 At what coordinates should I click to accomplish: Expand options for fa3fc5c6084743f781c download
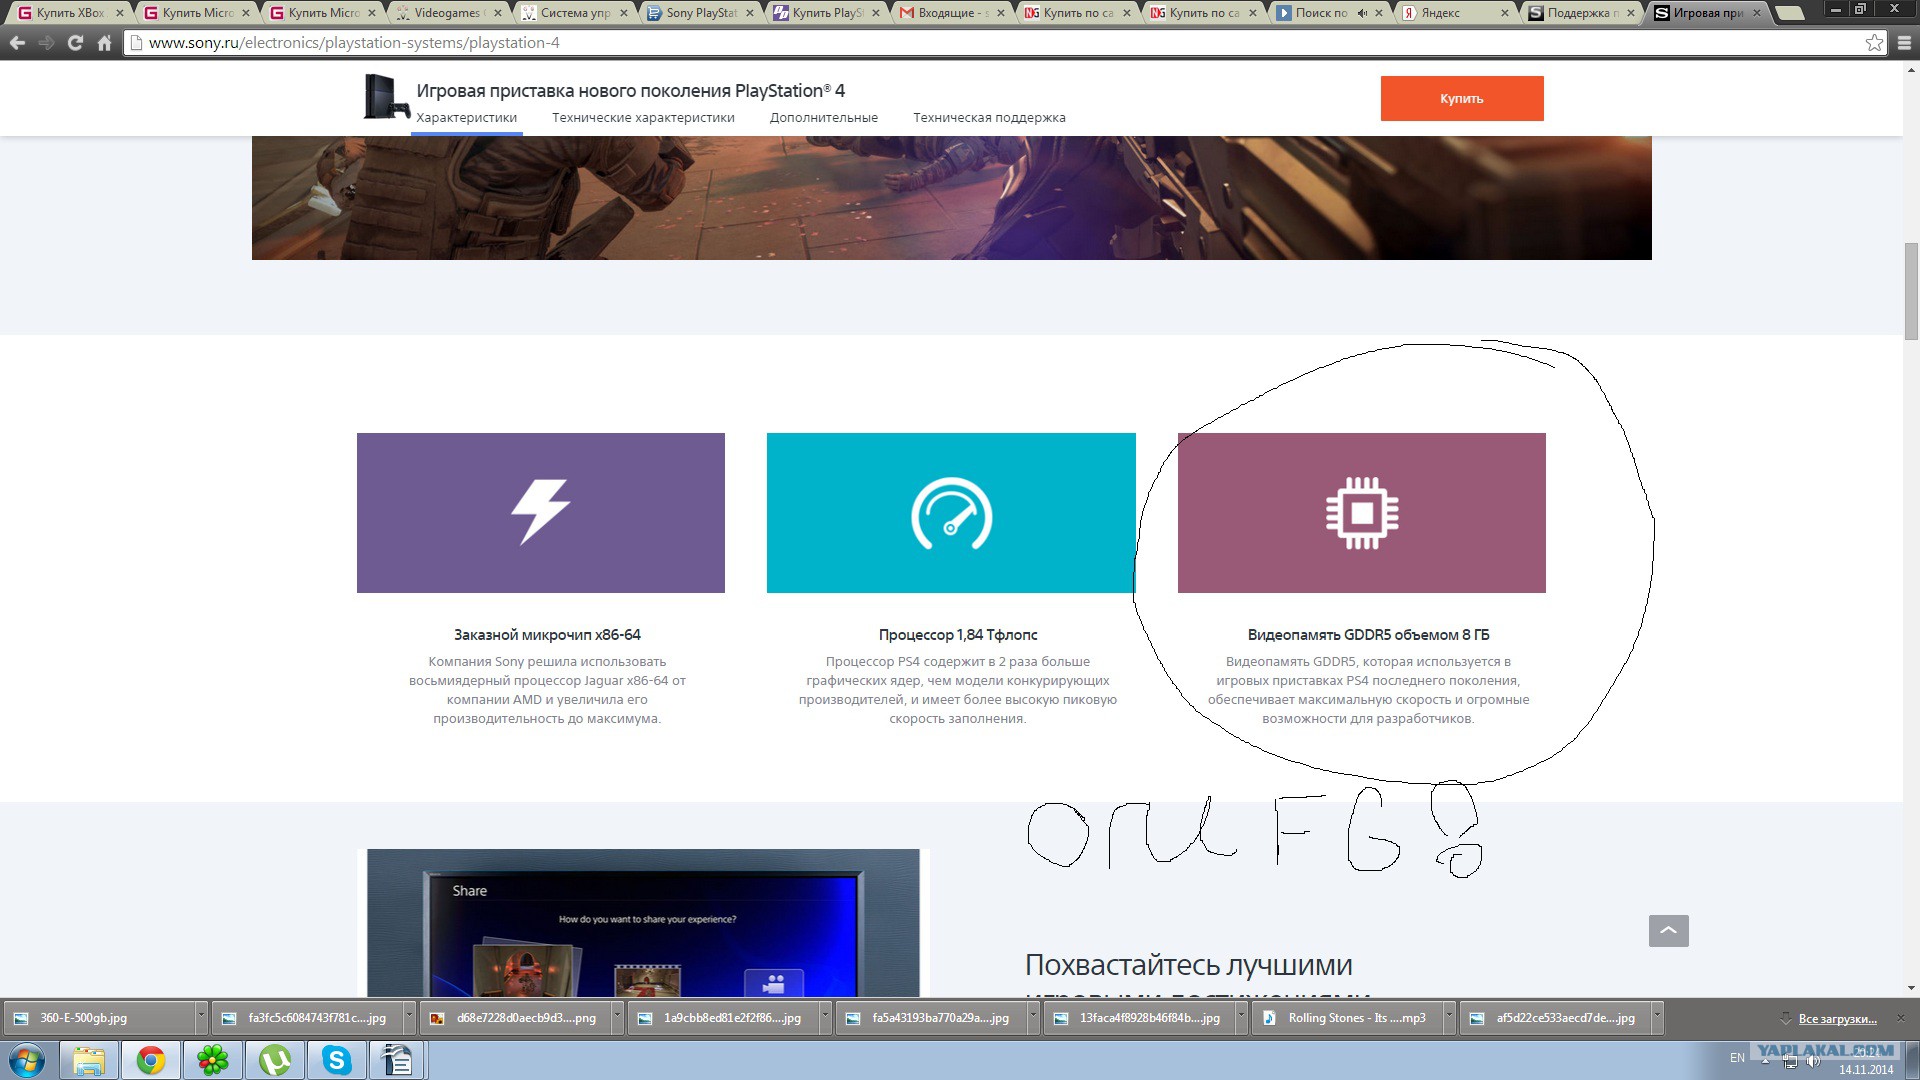[x=409, y=1018]
